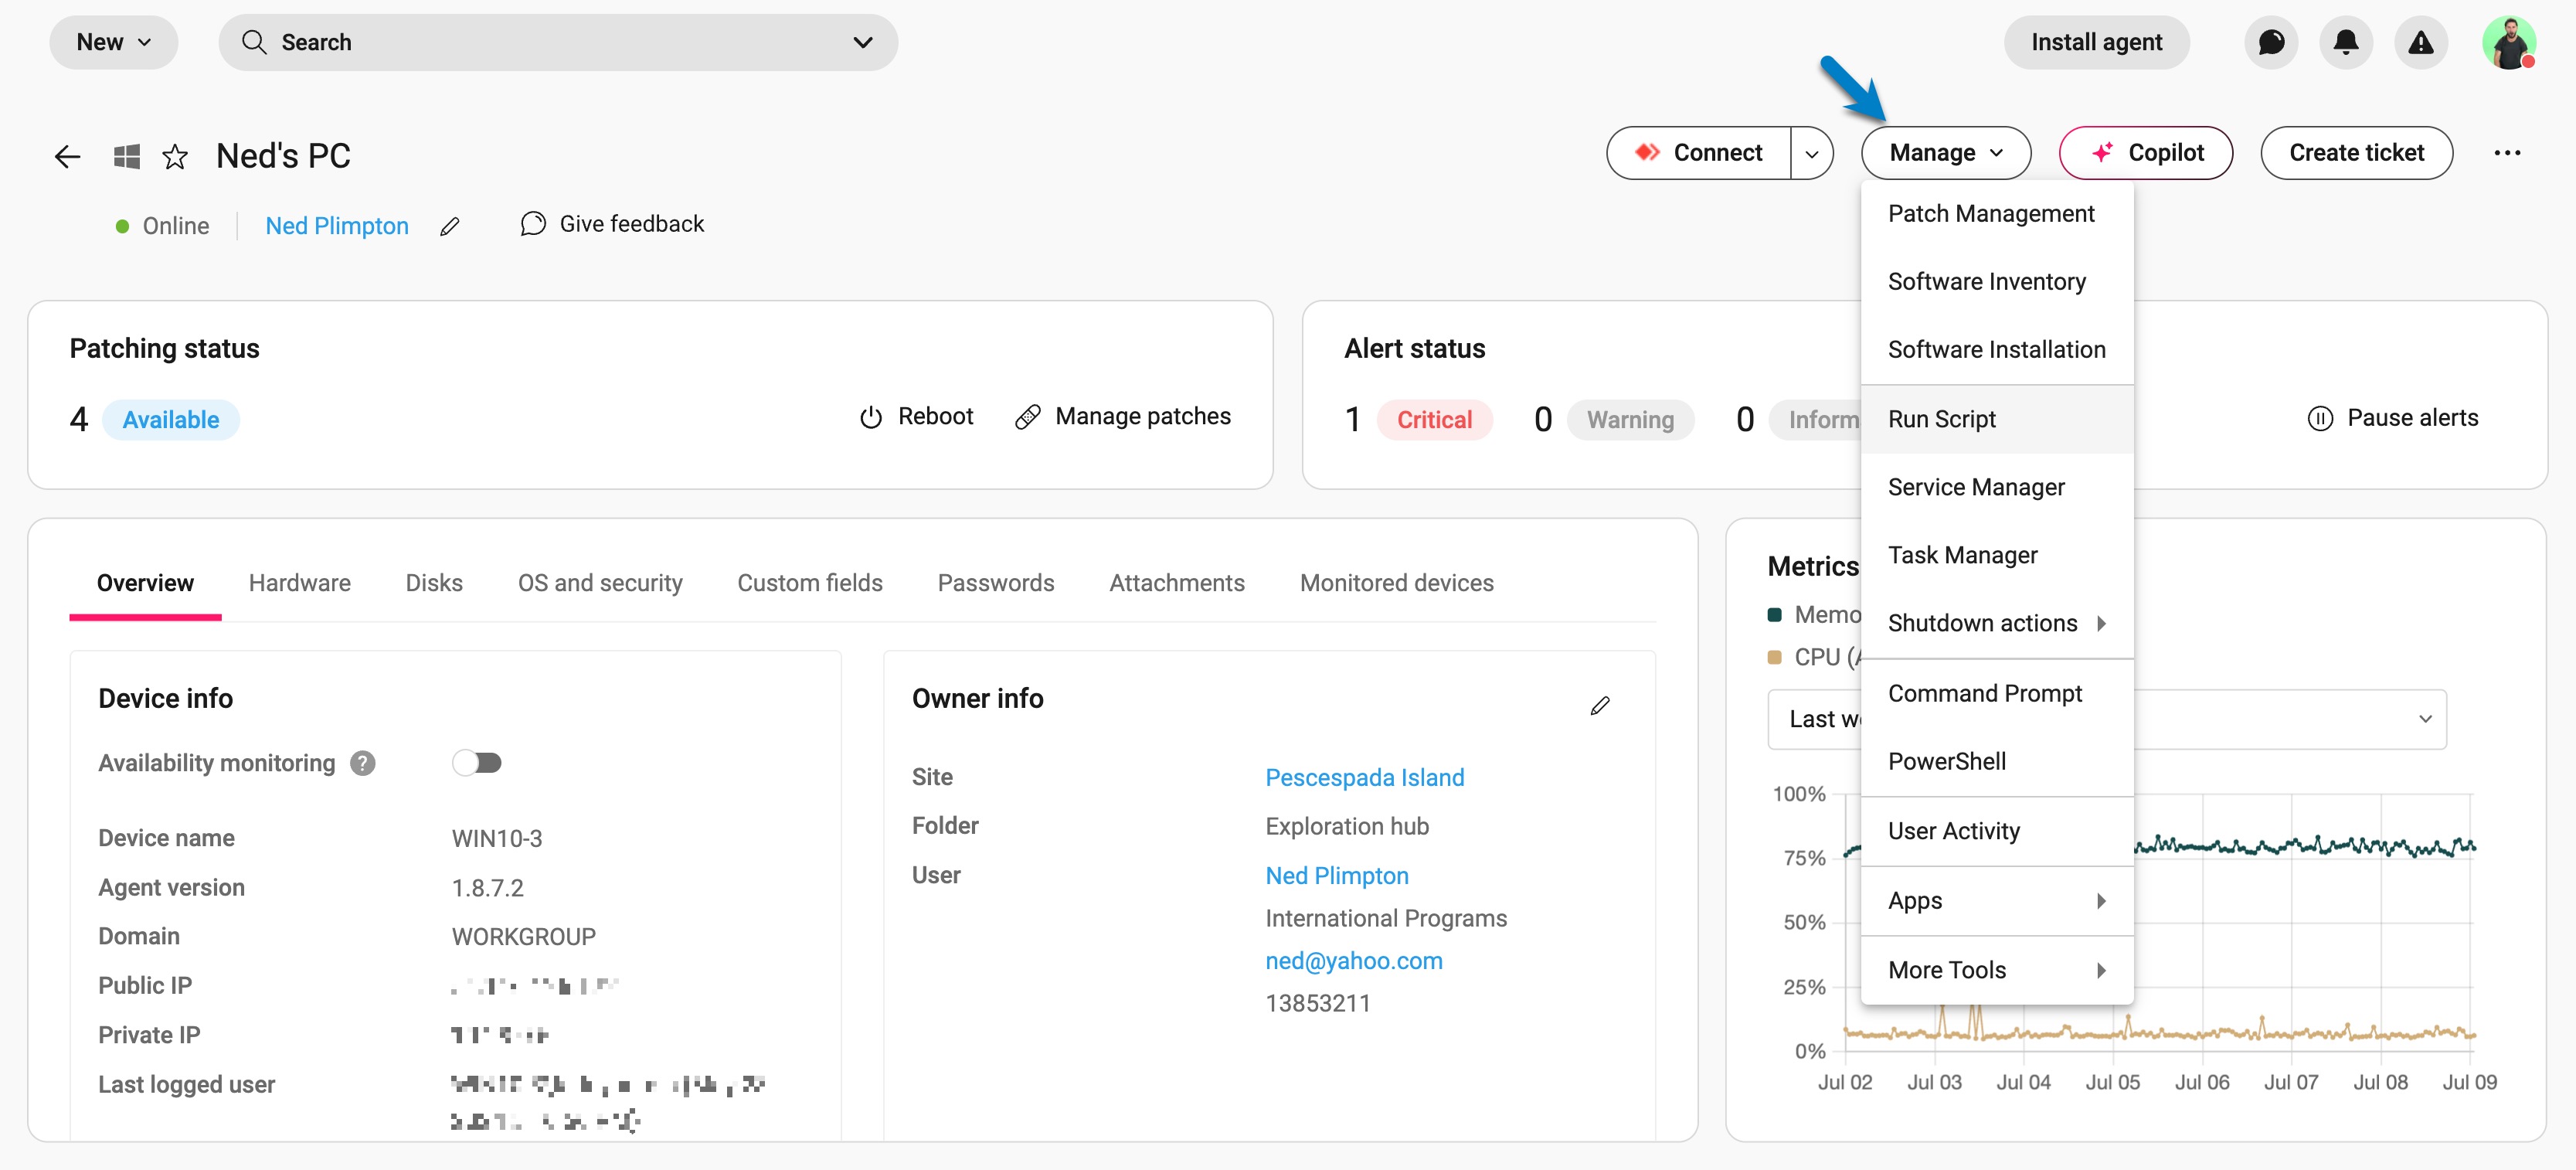The height and width of the screenshot is (1170, 2576).
Task: Click the Reboot power icon
Action: click(871, 417)
